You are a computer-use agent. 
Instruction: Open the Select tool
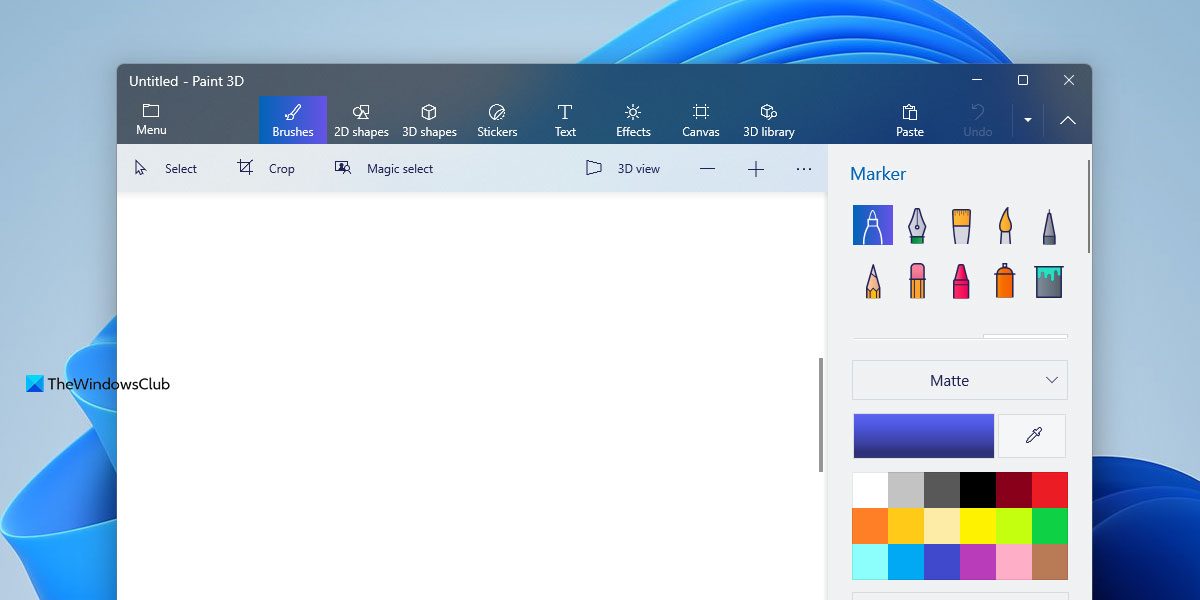click(x=168, y=168)
